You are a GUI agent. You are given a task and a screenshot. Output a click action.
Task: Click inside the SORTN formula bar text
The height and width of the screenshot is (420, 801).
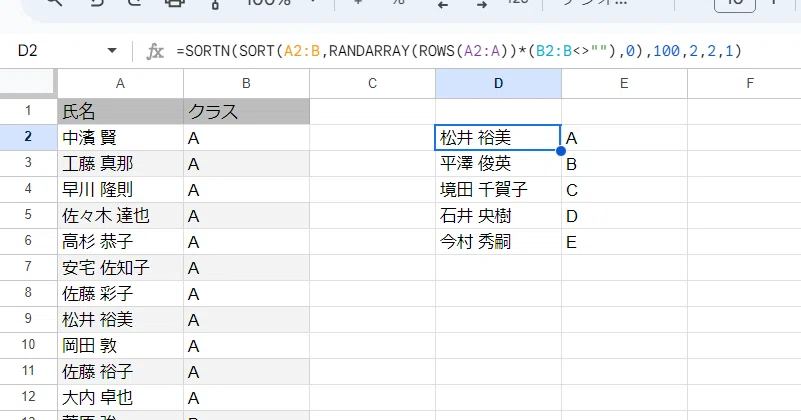[x=459, y=51]
